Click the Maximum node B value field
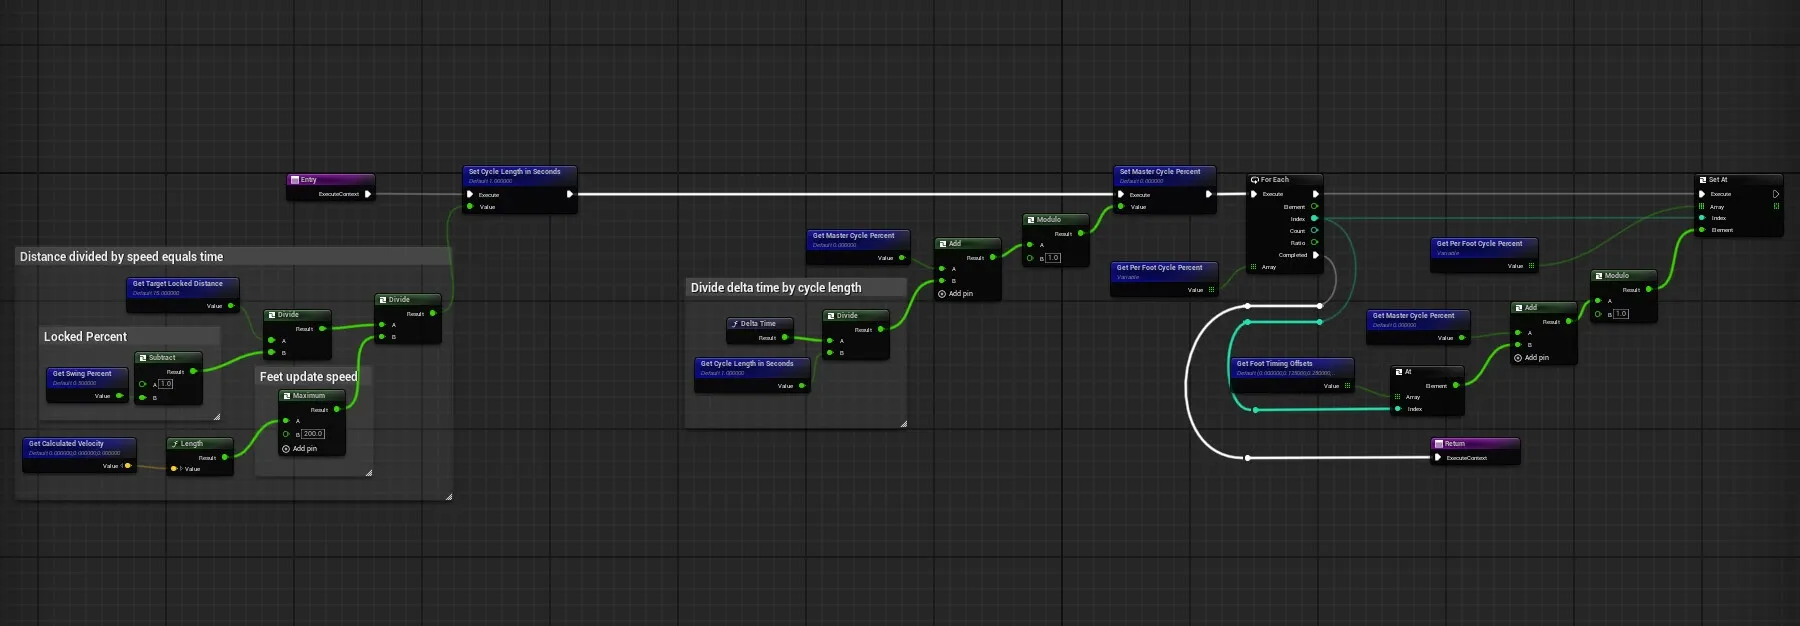1800x626 pixels. (x=313, y=434)
